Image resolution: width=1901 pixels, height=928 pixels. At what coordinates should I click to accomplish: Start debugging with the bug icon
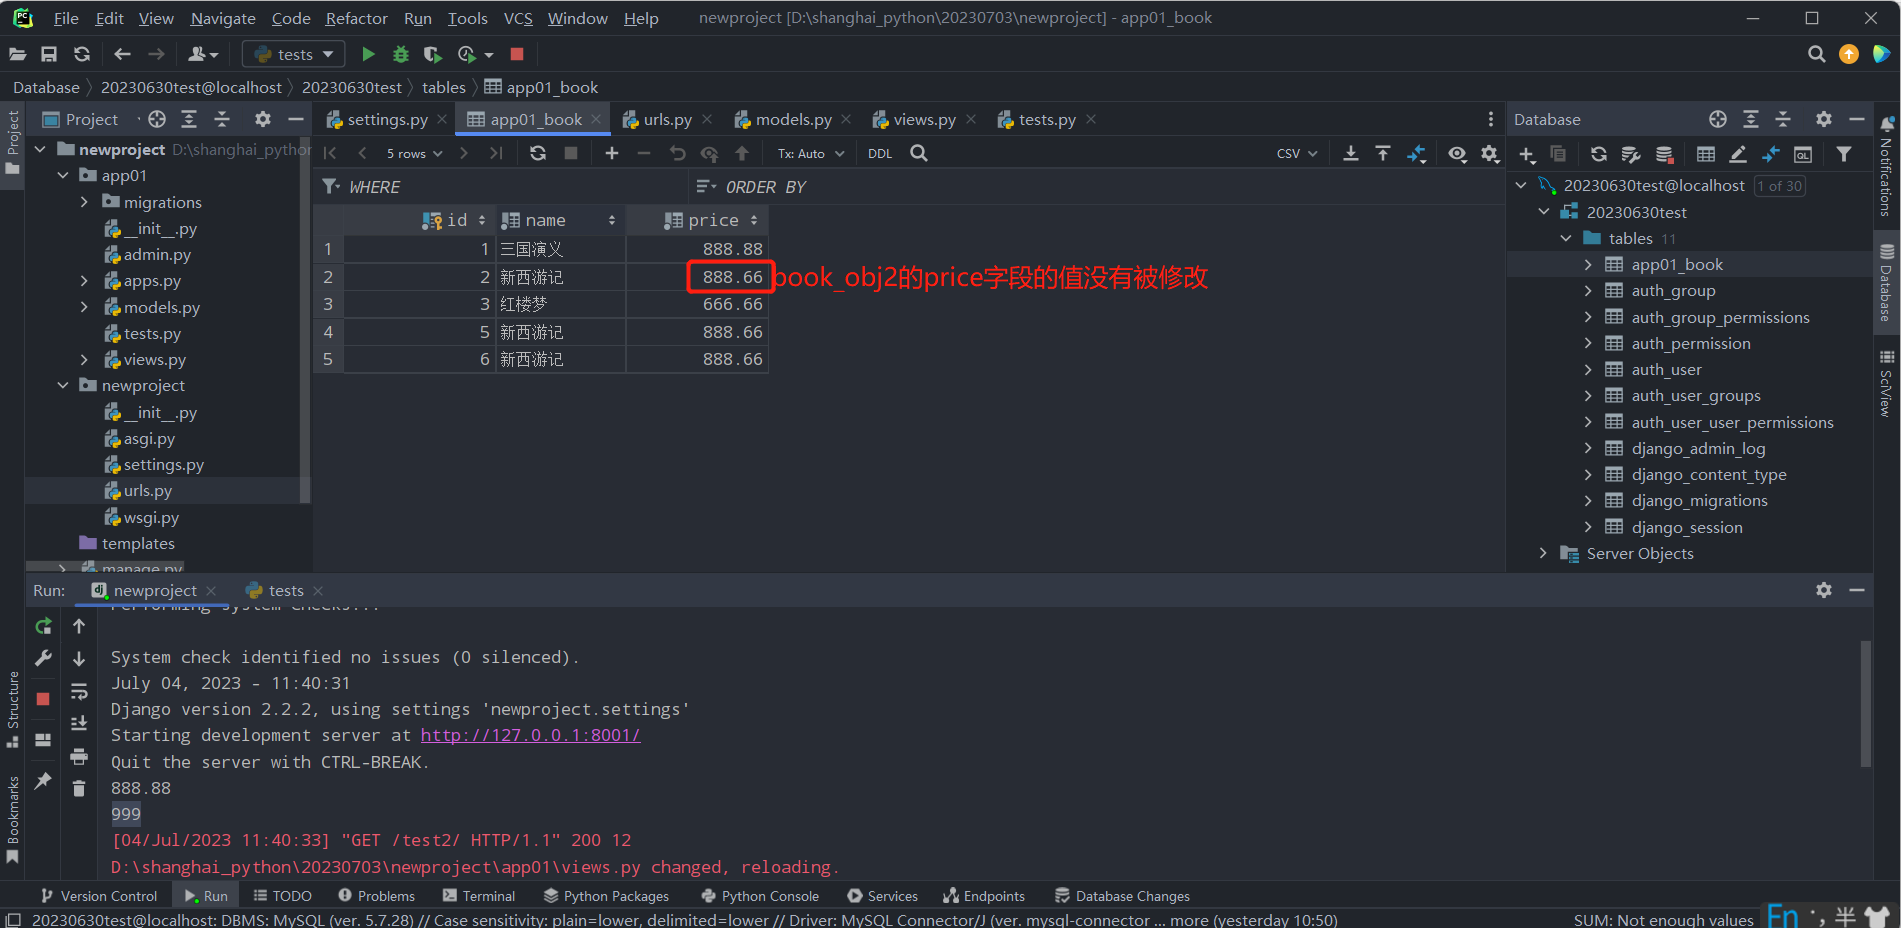pyautogui.click(x=401, y=54)
